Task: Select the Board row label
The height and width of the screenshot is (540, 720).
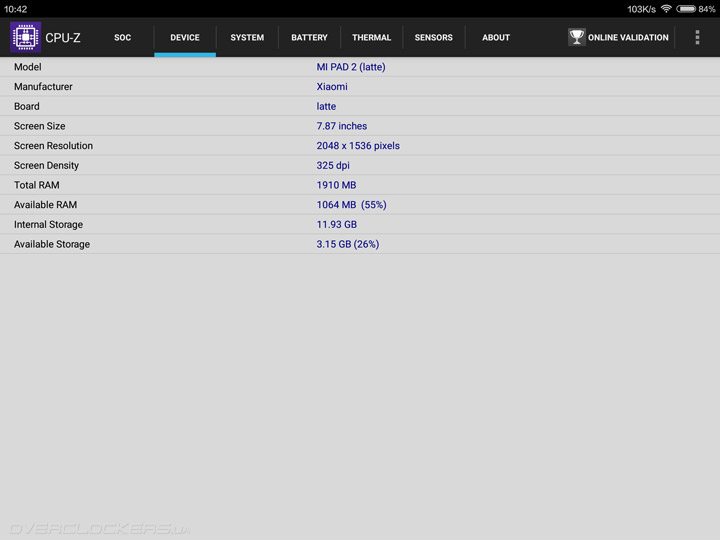Action: [x=27, y=107]
